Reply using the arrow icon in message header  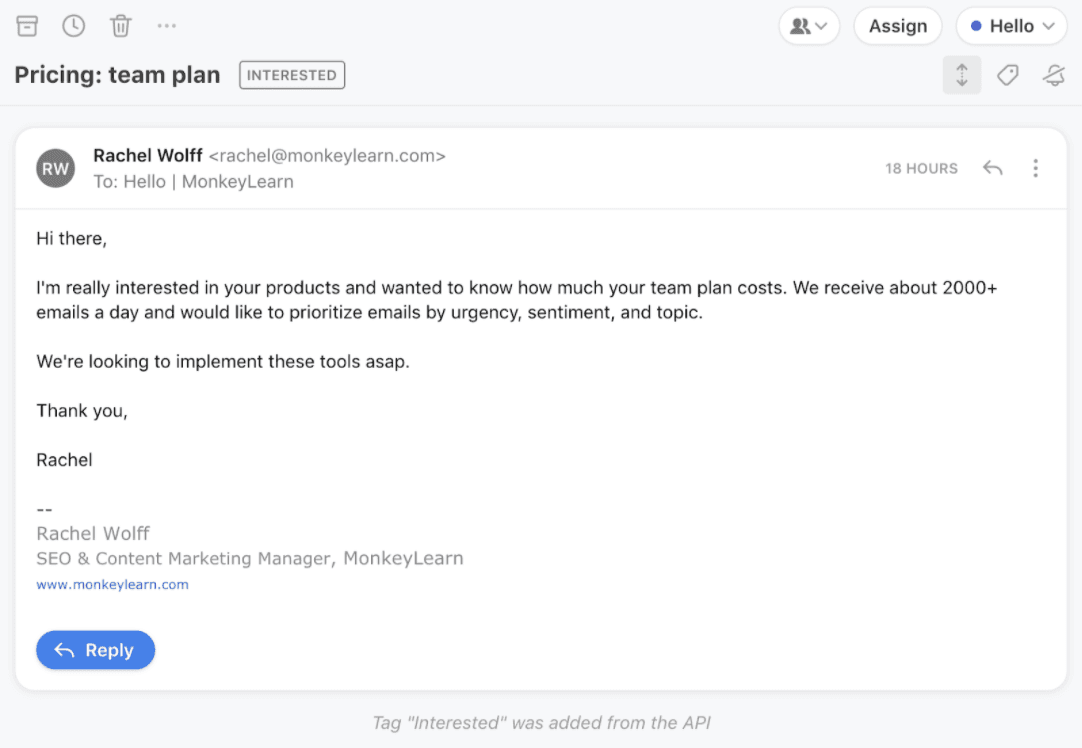pyautogui.click(x=992, y=168)
